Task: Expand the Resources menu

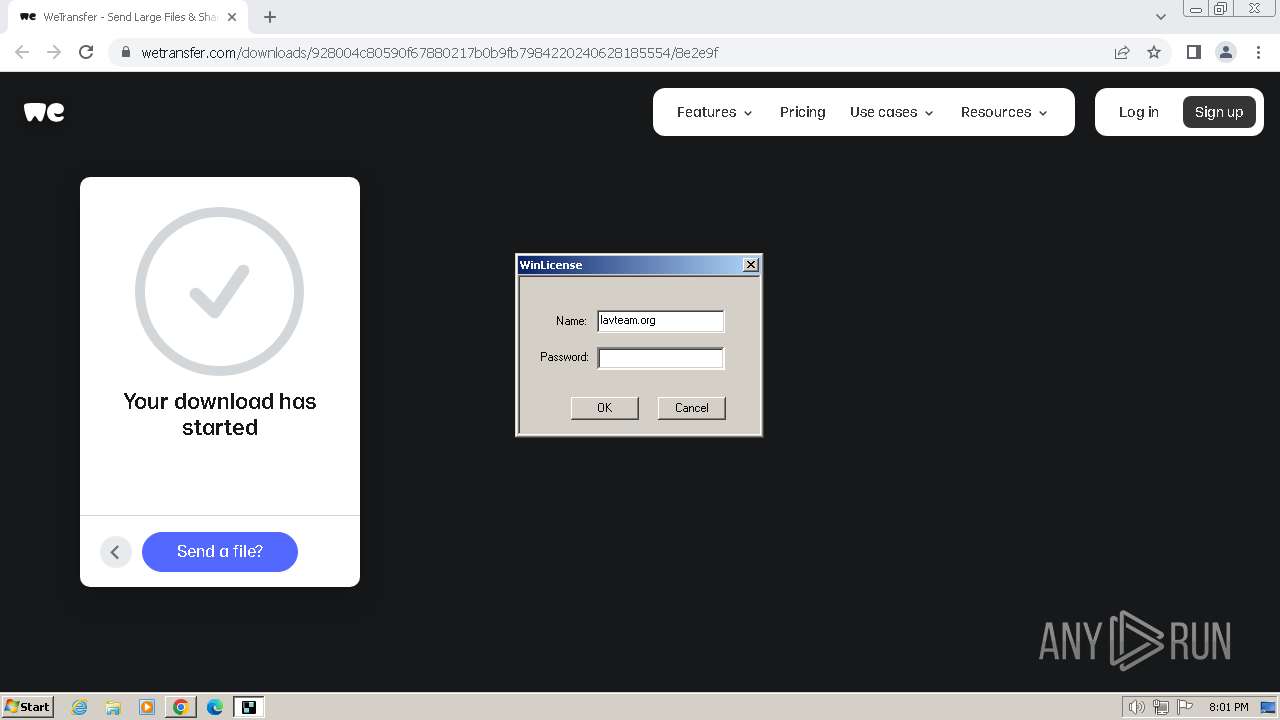Action: coord(1004,112)
